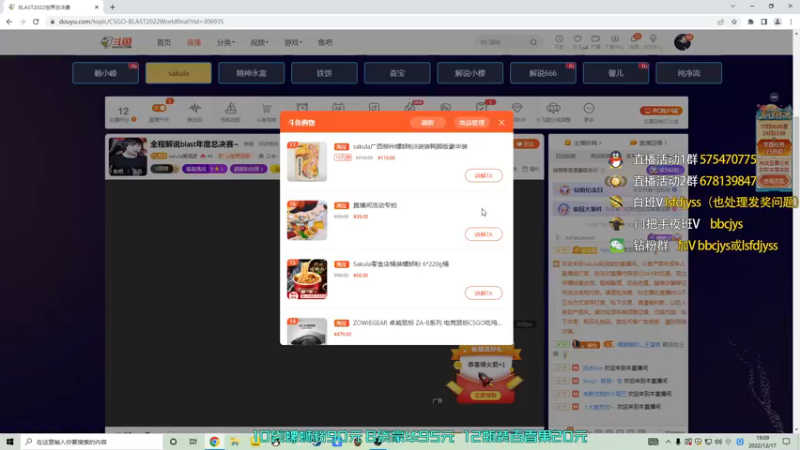
Task: Click the refresh button in shopping popup header
Action: 428,122
